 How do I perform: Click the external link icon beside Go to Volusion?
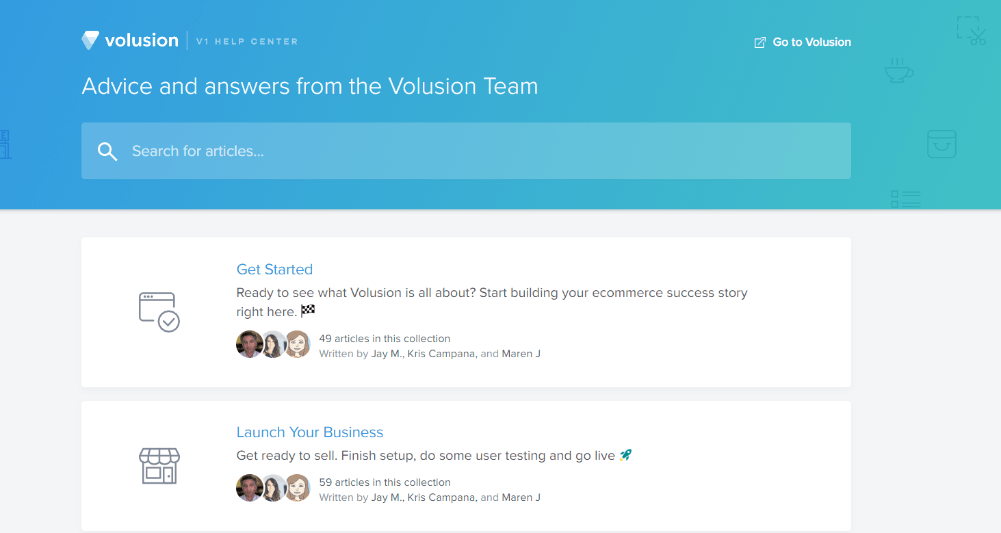pyautogui.click(x=760, y=43)
